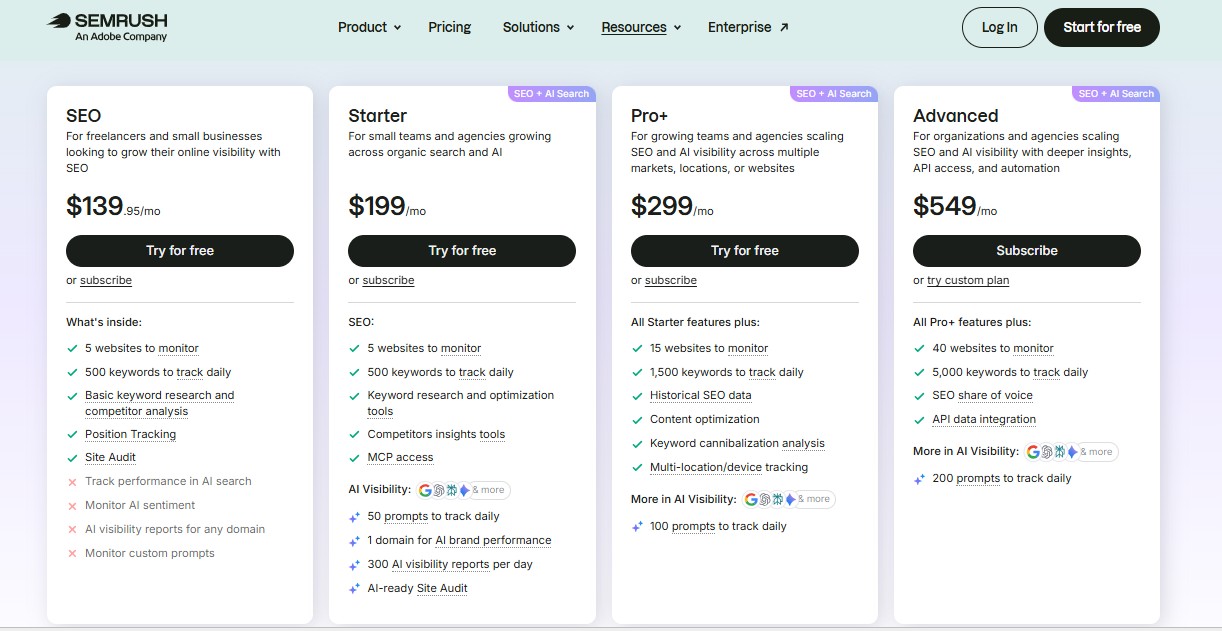
Task: Click 'MCP access' feature in Starter
Action: pos(400,457)
